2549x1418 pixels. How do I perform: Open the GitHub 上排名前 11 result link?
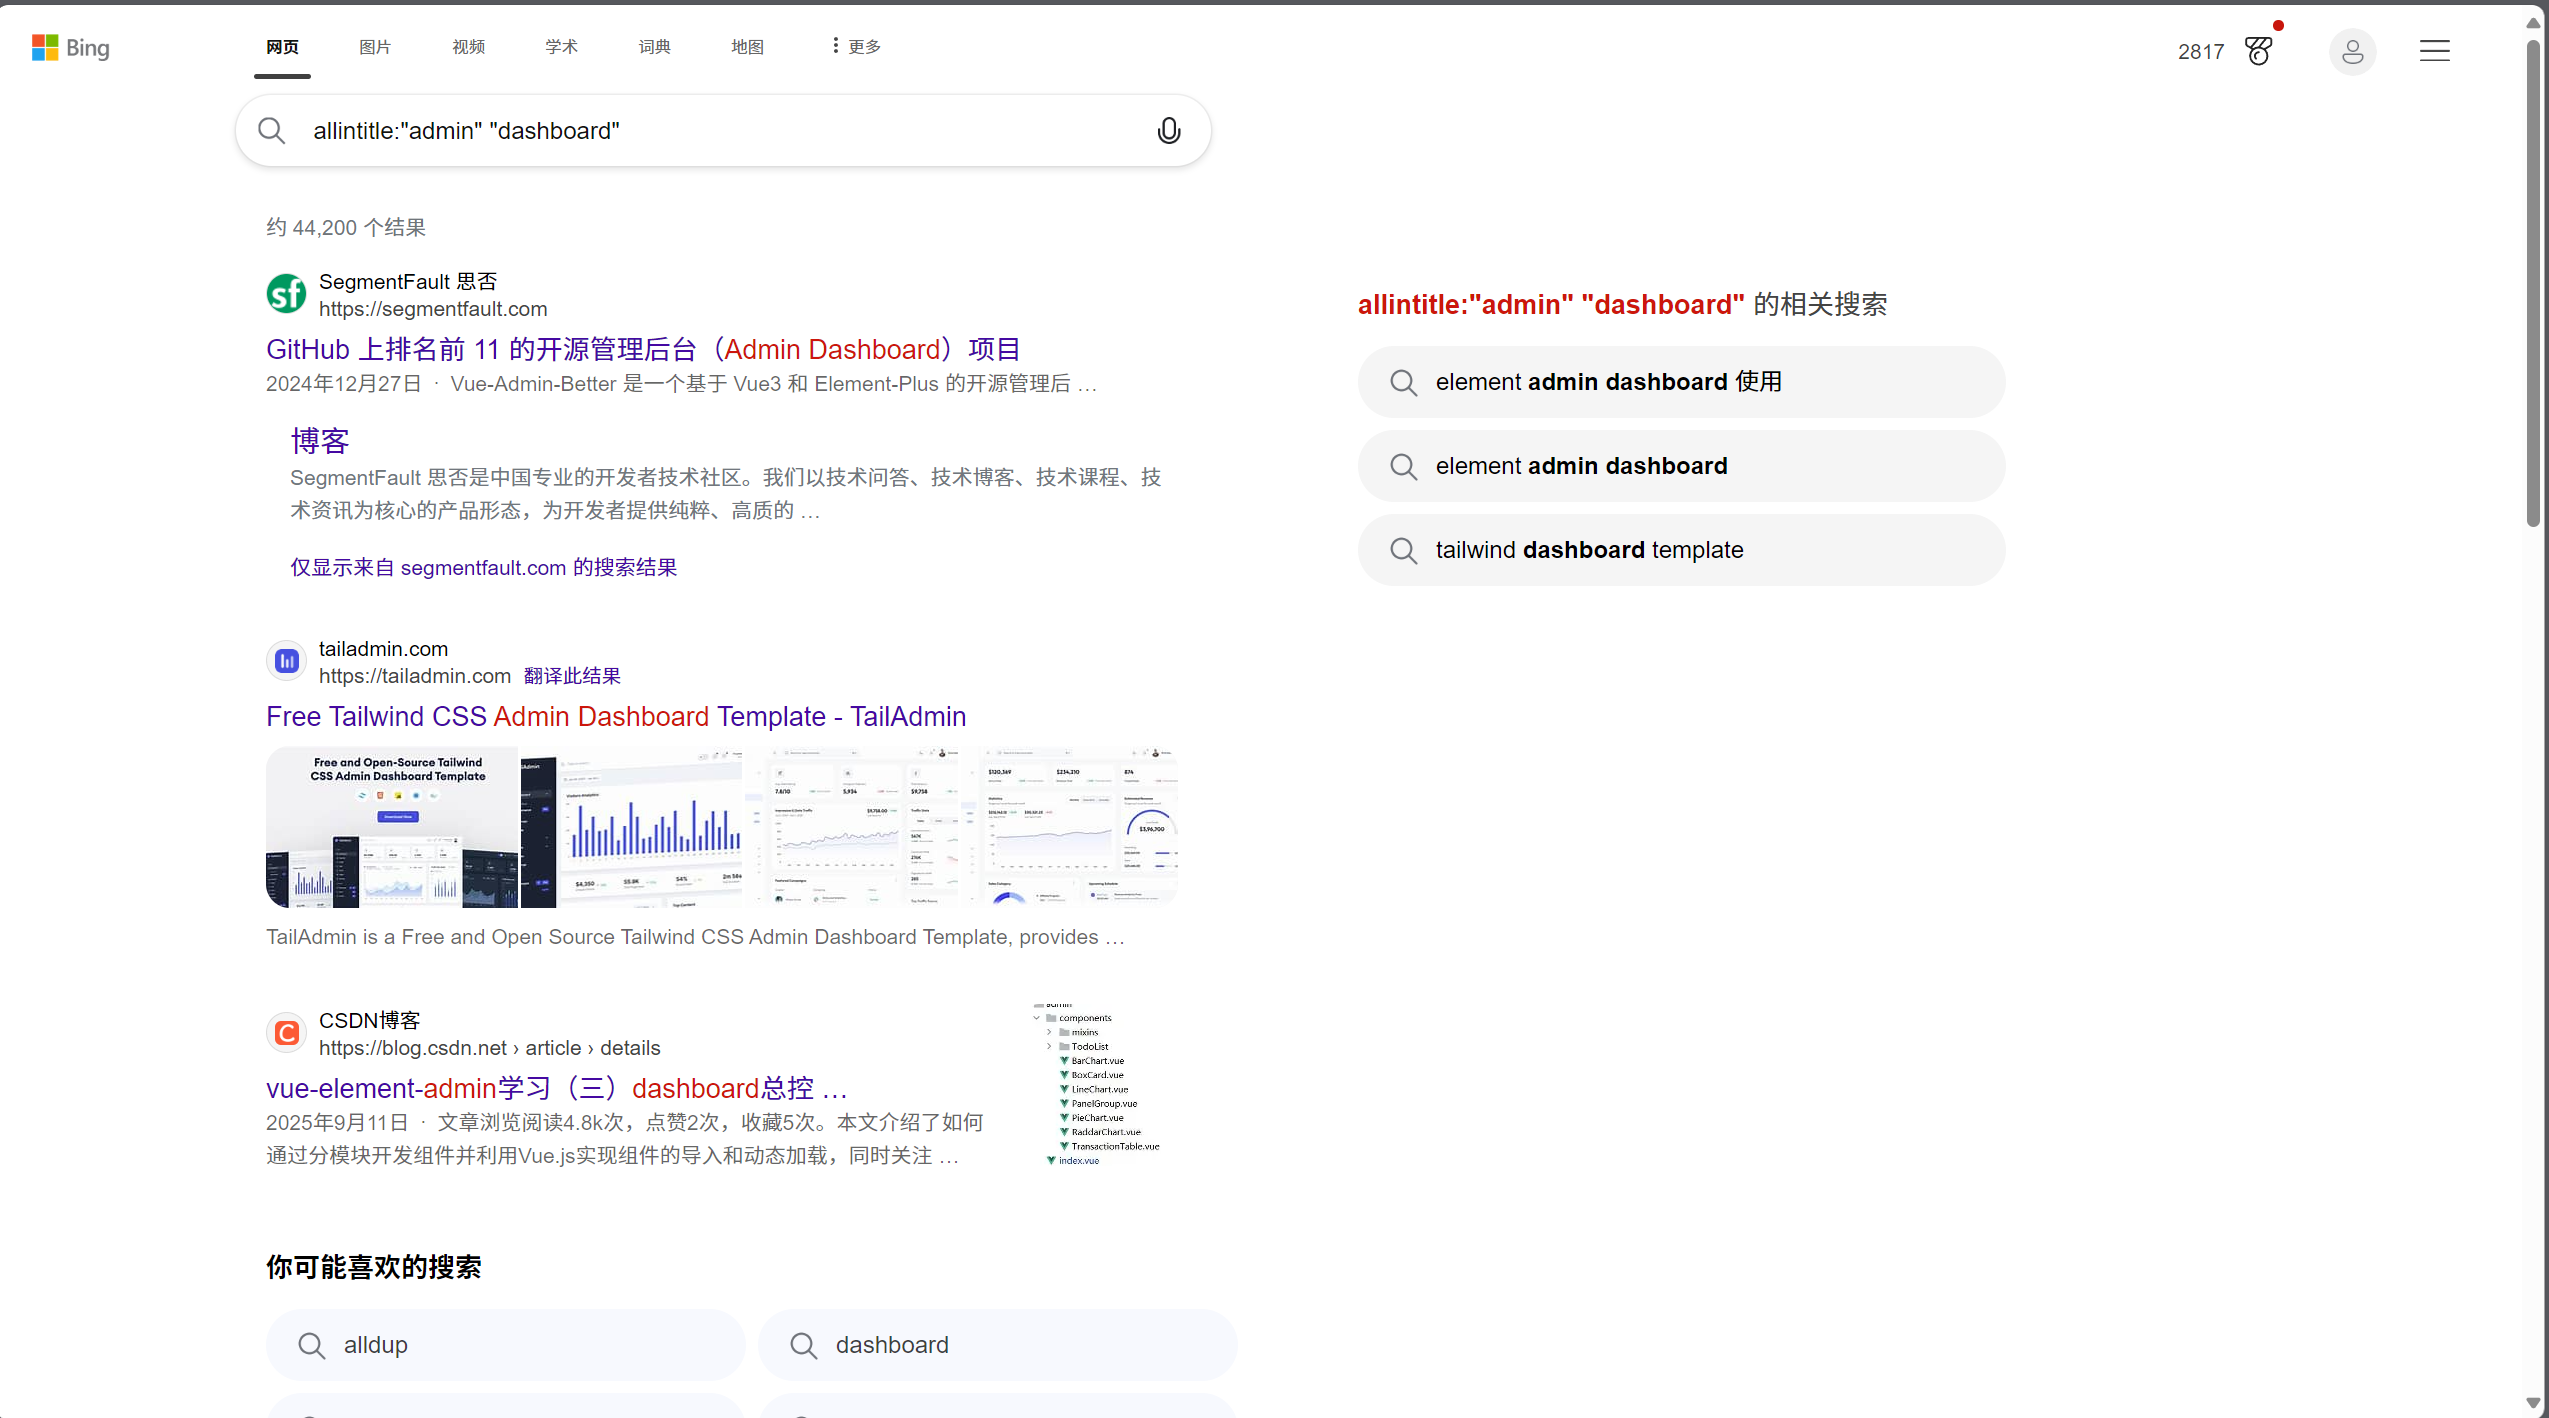[643, 348]
